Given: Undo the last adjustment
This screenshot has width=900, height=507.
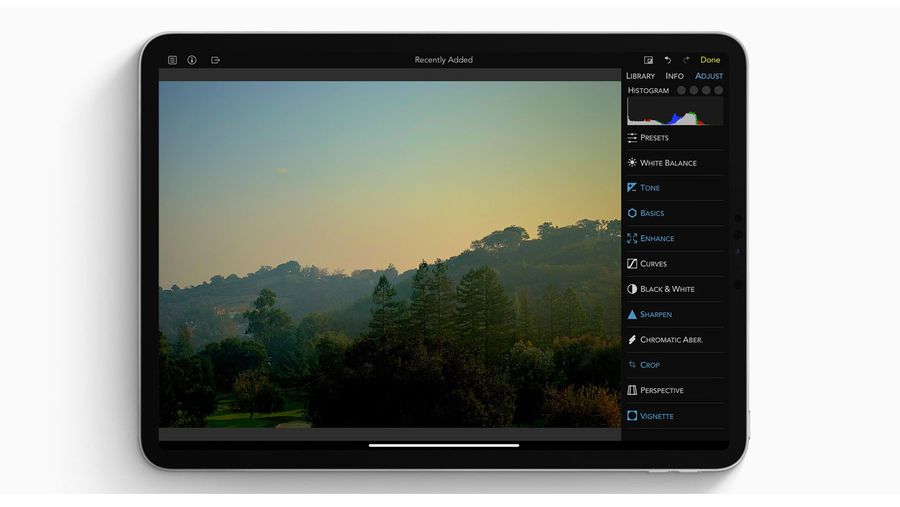Looking at the screenshot, I should tap(668, 60).
